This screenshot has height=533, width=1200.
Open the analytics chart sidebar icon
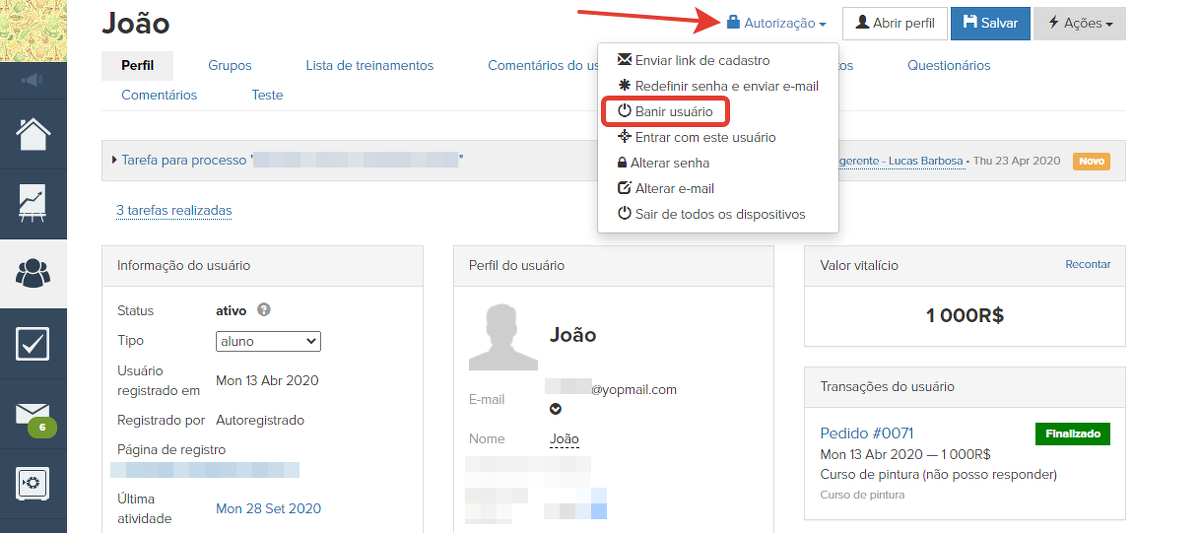pyautogui.click(x=33, y=203)
